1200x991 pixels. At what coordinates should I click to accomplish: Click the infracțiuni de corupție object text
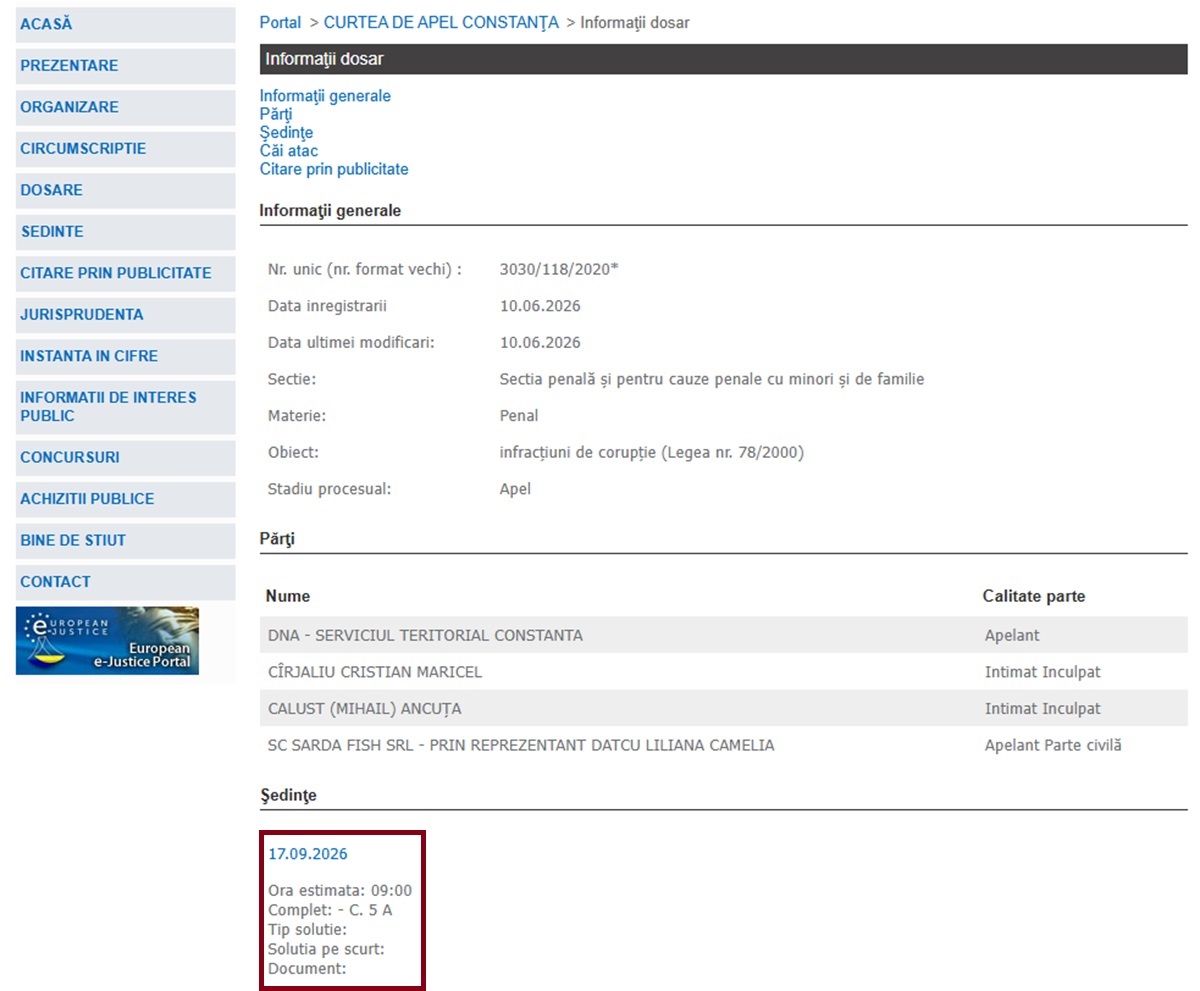[651, 453]
